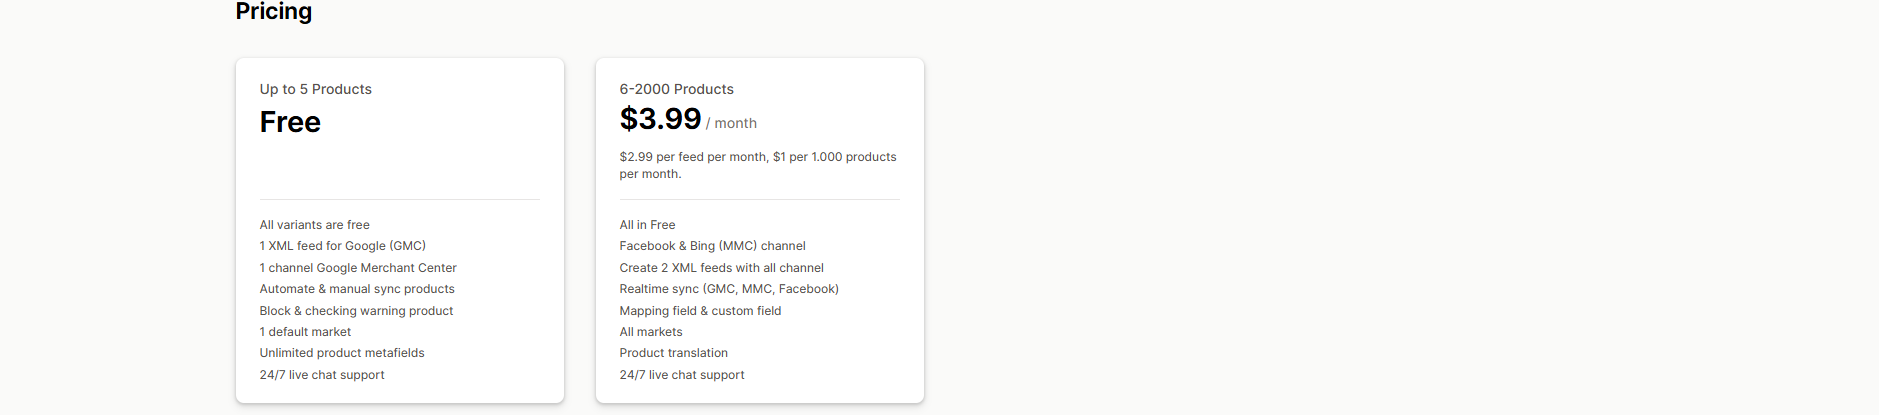The width and height of the screenshot is (1879, 415).
Task: Click 1 channel Google Merchant Center text
Action: point(357,268)
